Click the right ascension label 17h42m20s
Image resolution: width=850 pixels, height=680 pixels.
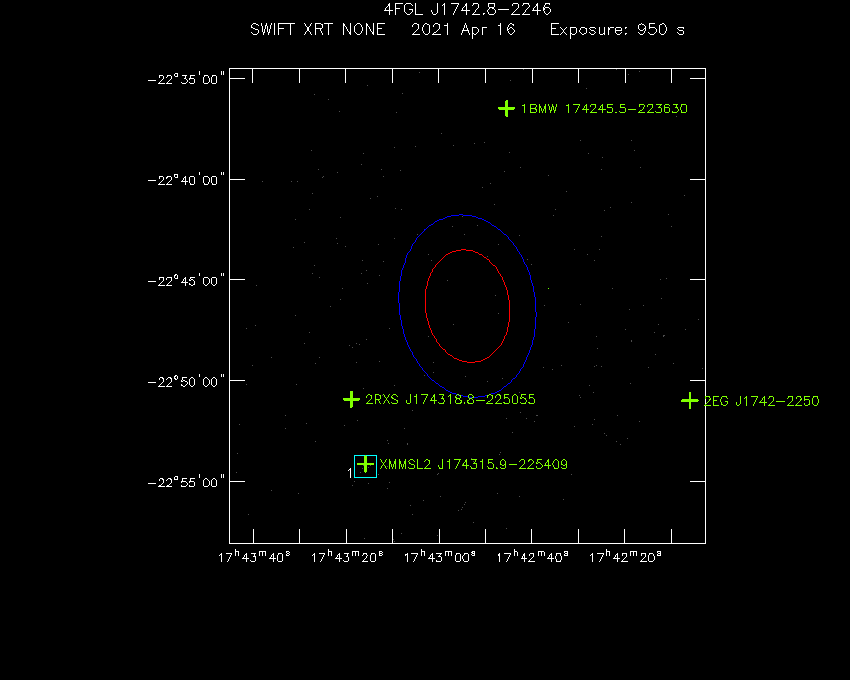[x=625, y=557]
